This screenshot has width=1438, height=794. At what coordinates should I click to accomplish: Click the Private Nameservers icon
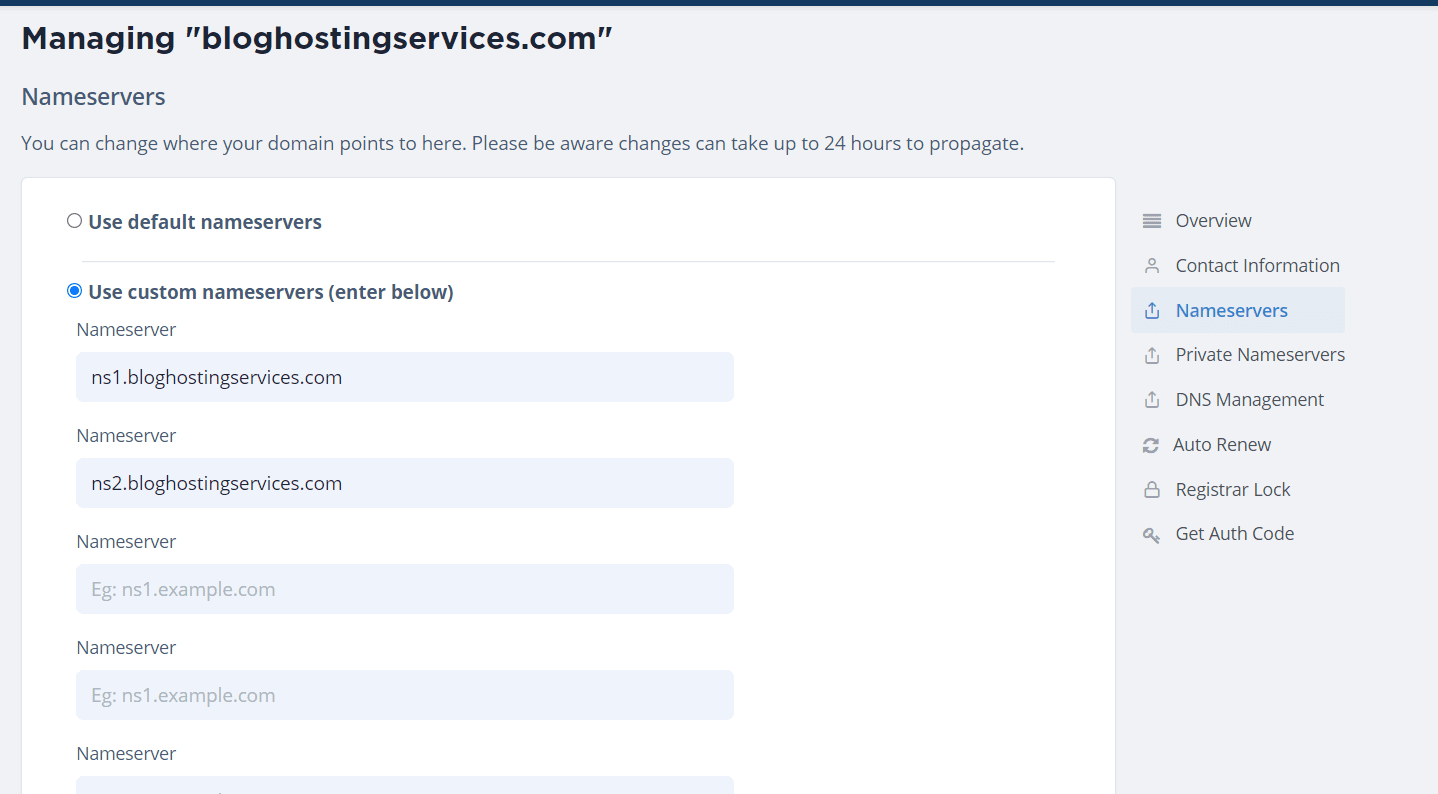tap(1150, 354)
